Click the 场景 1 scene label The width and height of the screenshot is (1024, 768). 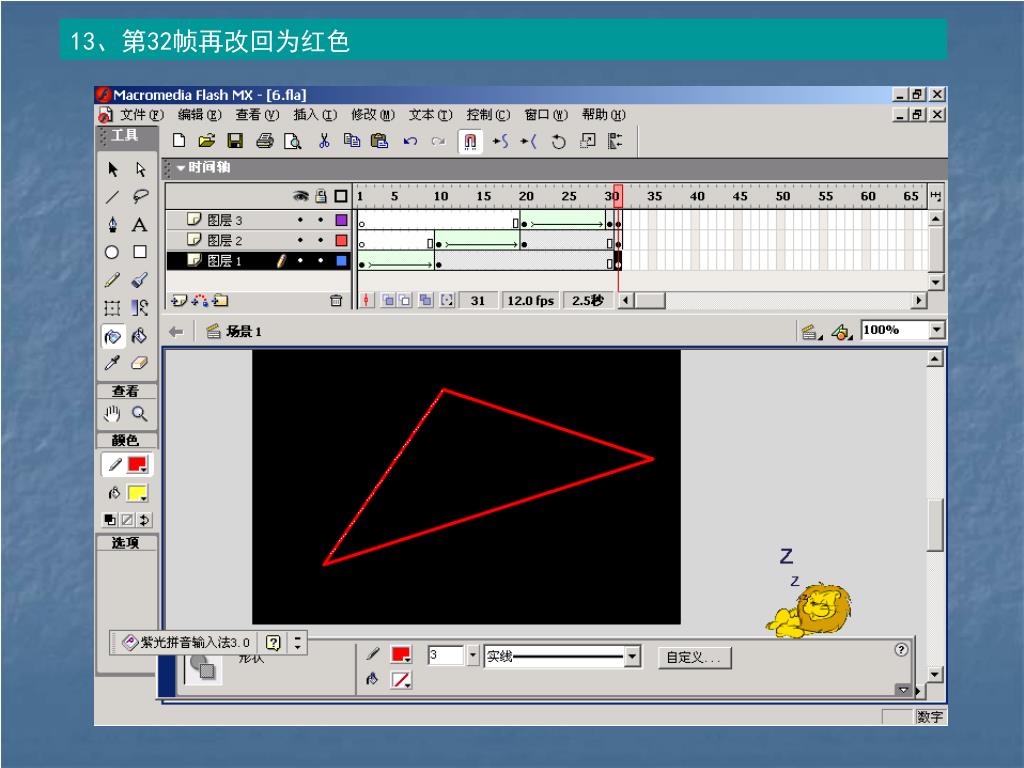244,332
